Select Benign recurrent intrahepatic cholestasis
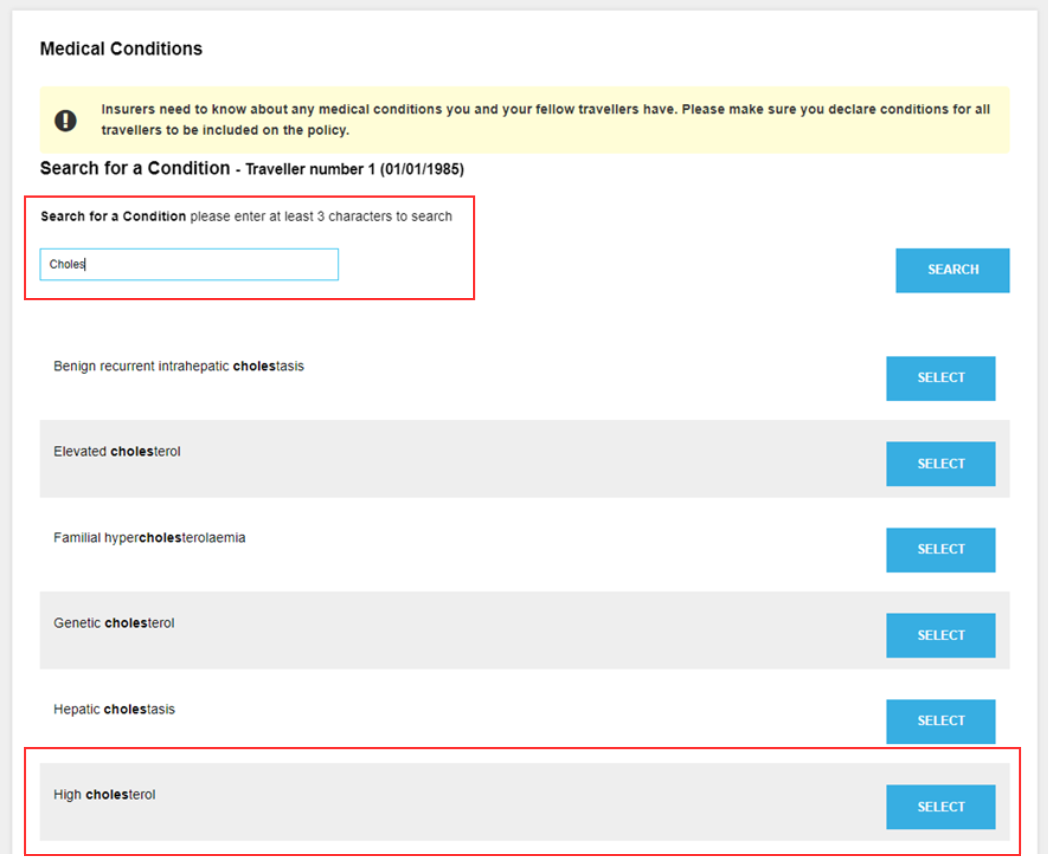Image resolution: width=1049 pixels, height=862 pixels. (x=941, y=378)
